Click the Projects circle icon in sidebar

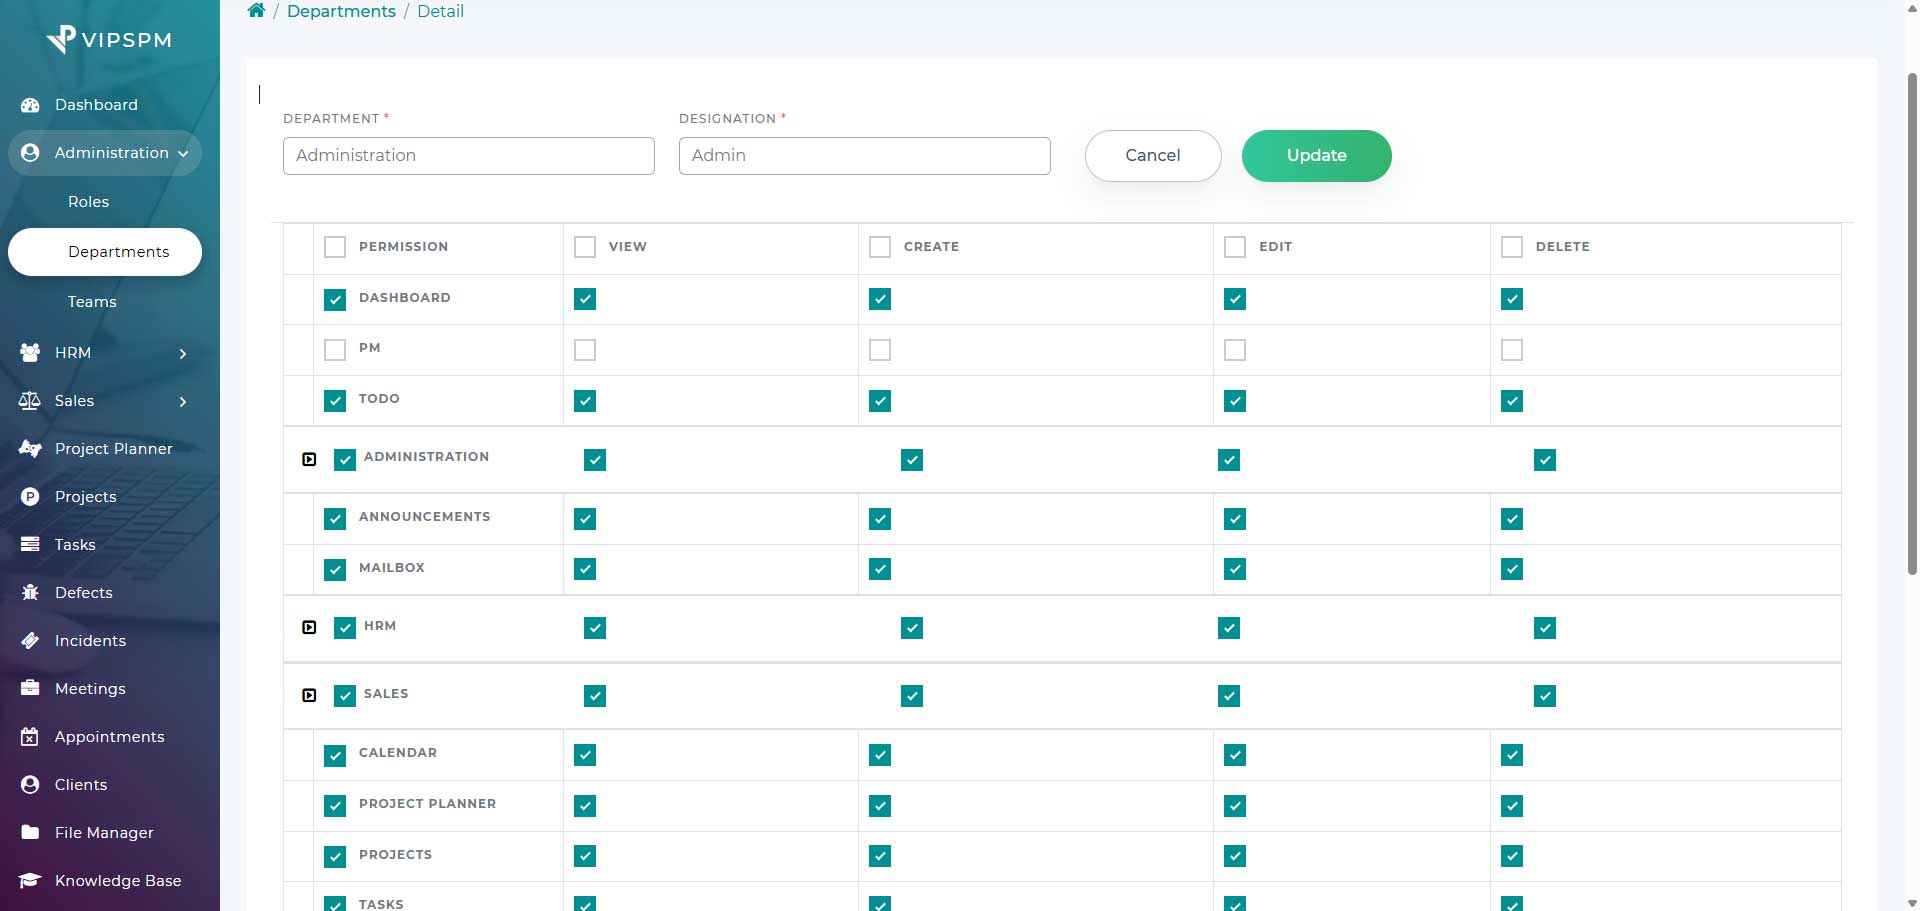(30, 497)
